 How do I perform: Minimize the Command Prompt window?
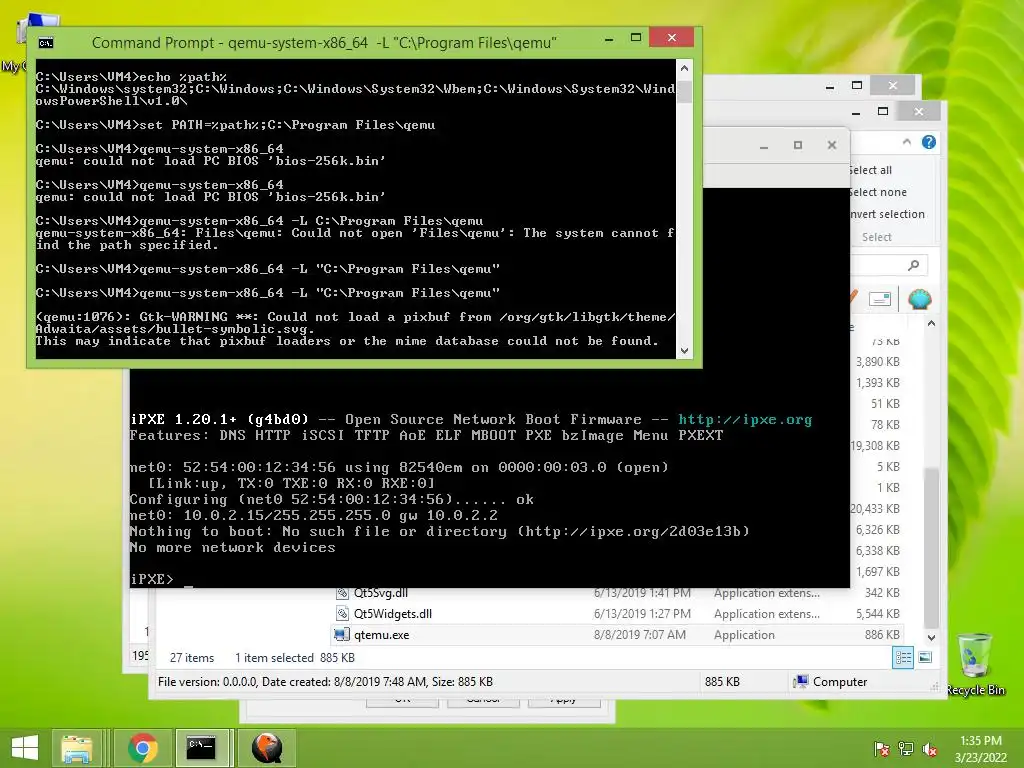point(609,39)
